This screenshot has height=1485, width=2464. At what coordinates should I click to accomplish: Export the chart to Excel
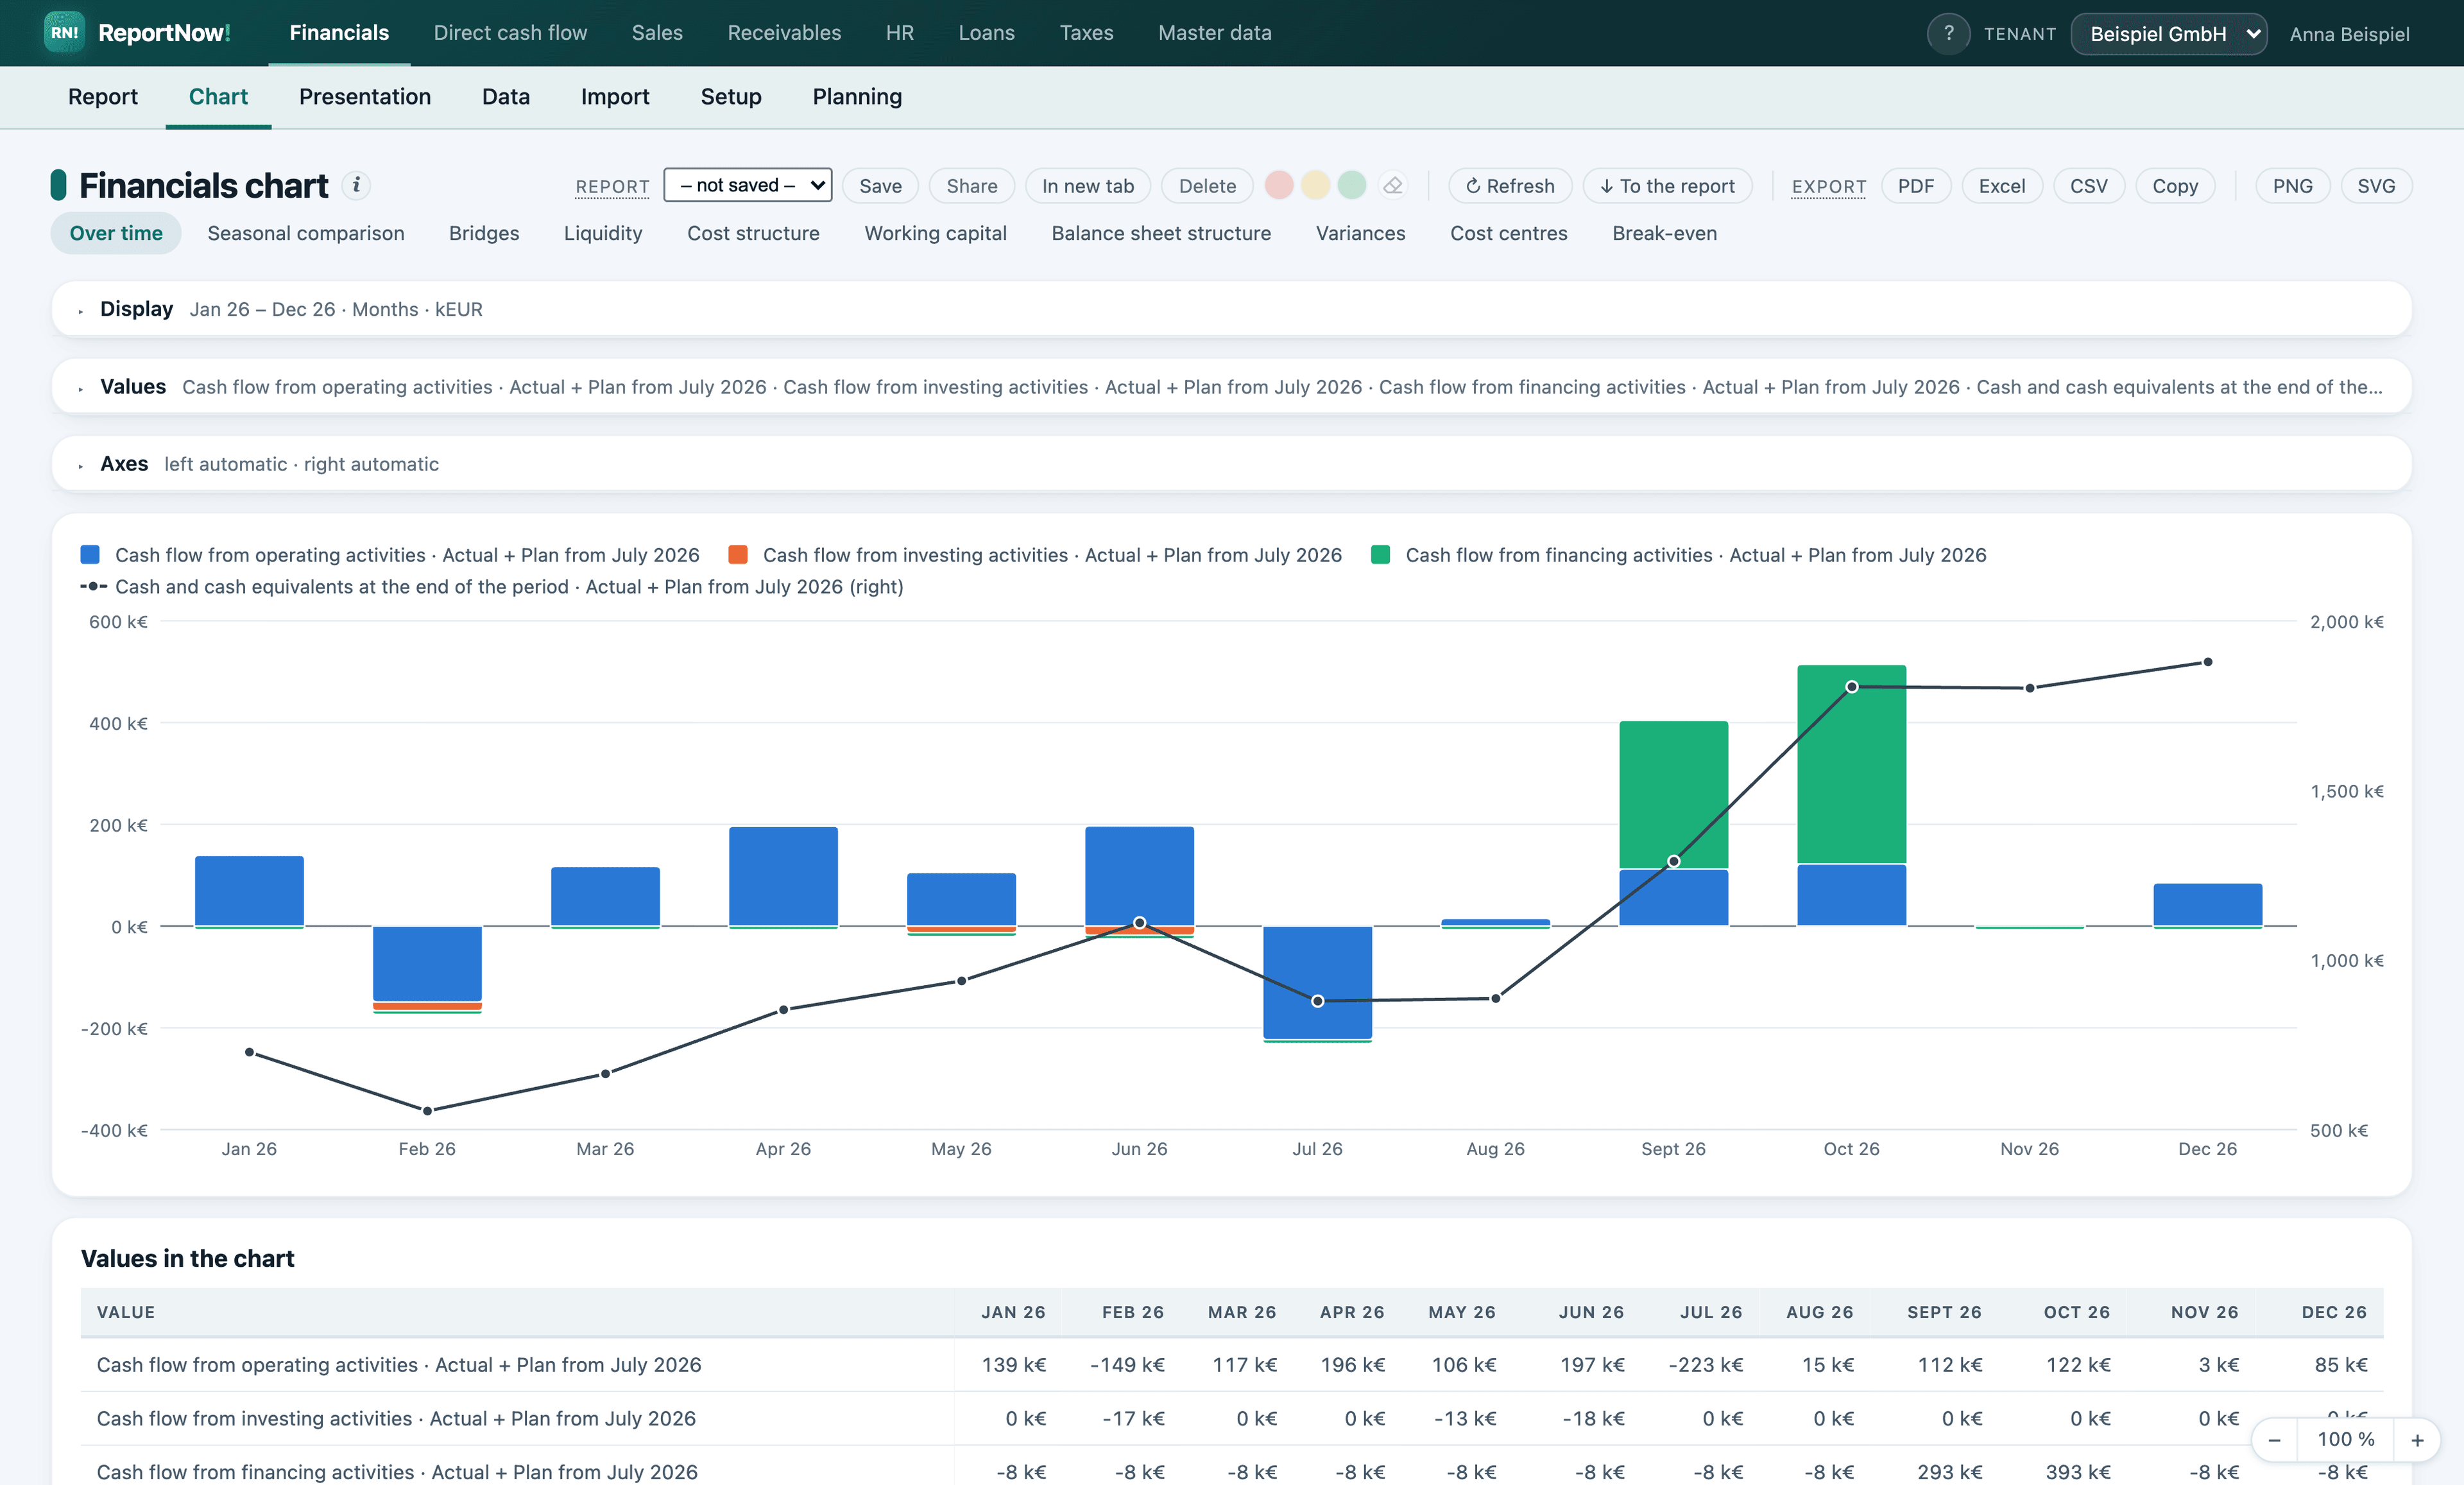(2002, 185)
